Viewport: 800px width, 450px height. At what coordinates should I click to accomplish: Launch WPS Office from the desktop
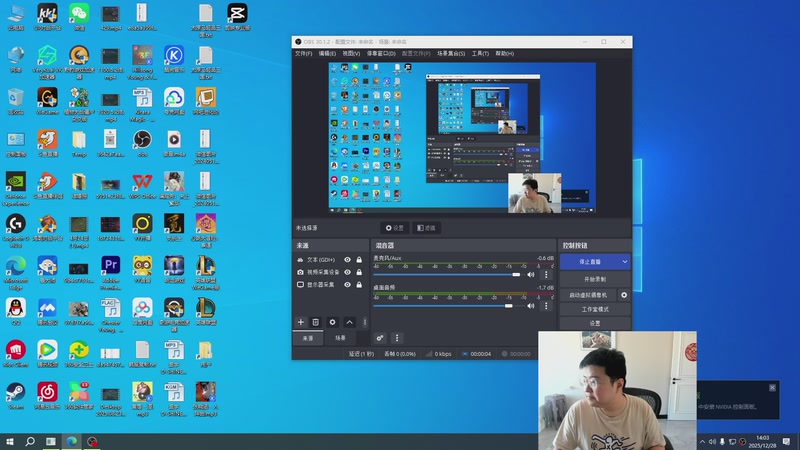pos(142,186)
